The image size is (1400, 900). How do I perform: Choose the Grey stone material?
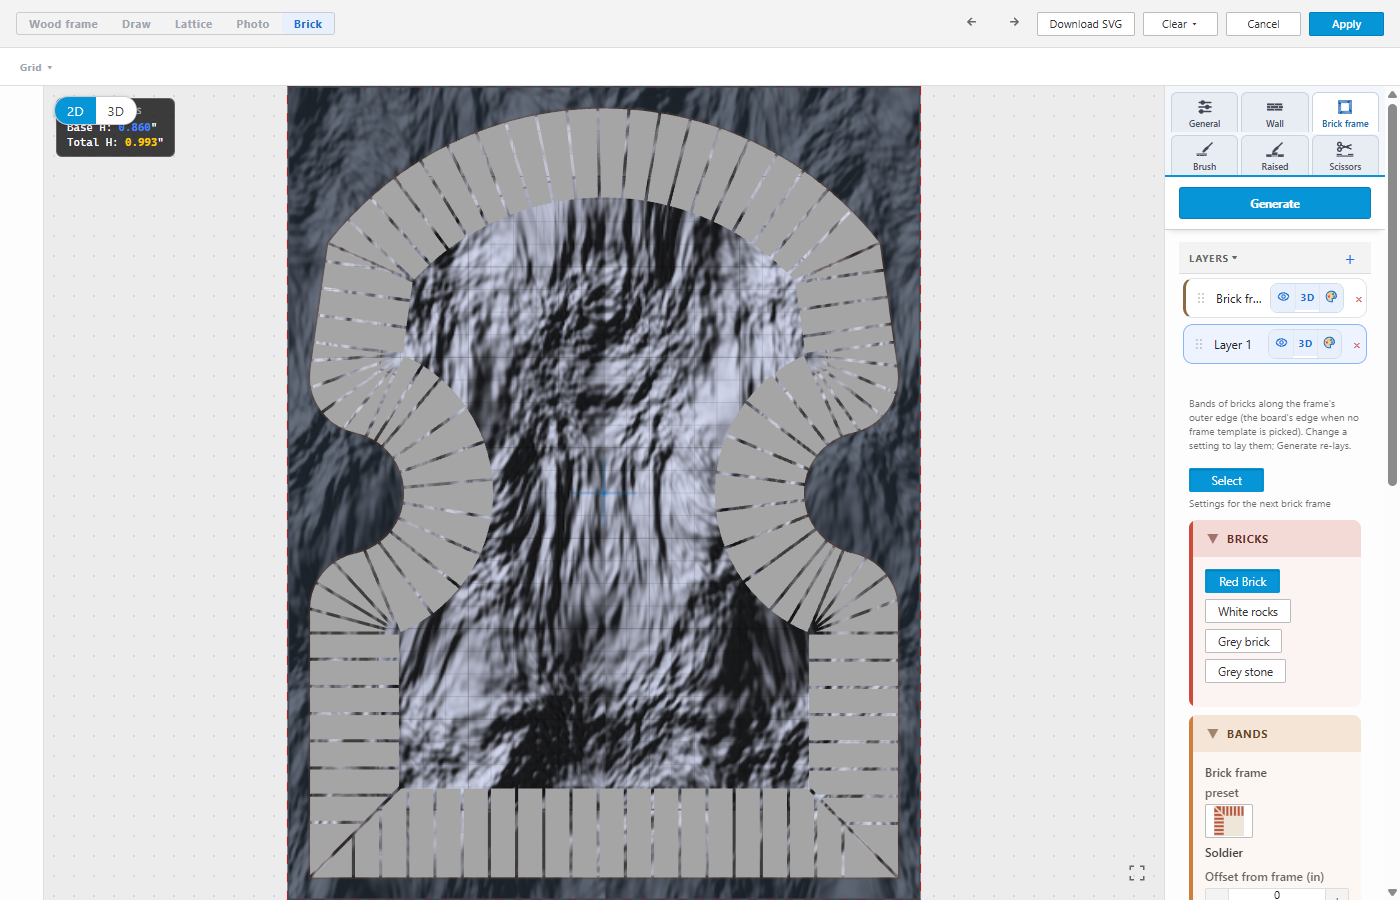[1245, 671]
